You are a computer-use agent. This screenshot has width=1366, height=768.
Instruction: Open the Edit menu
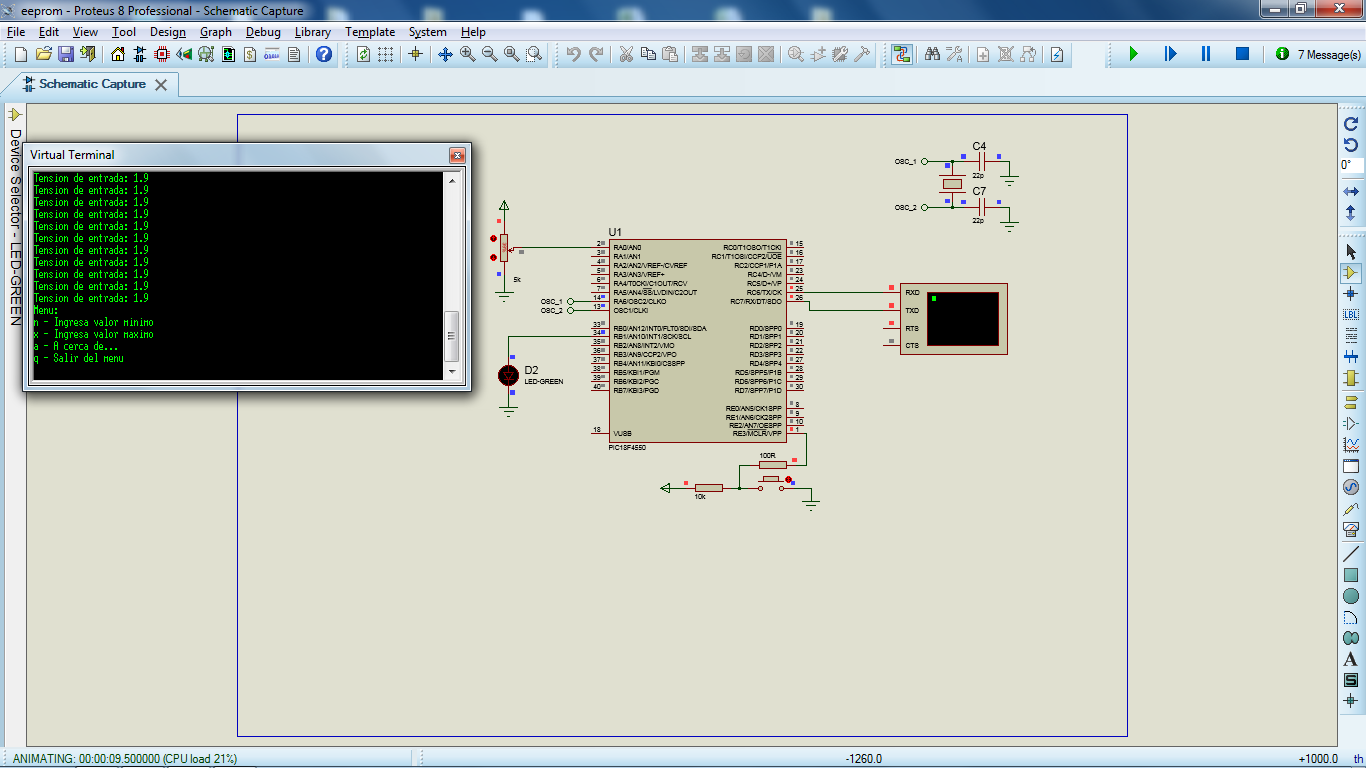[x=49, y=32]
